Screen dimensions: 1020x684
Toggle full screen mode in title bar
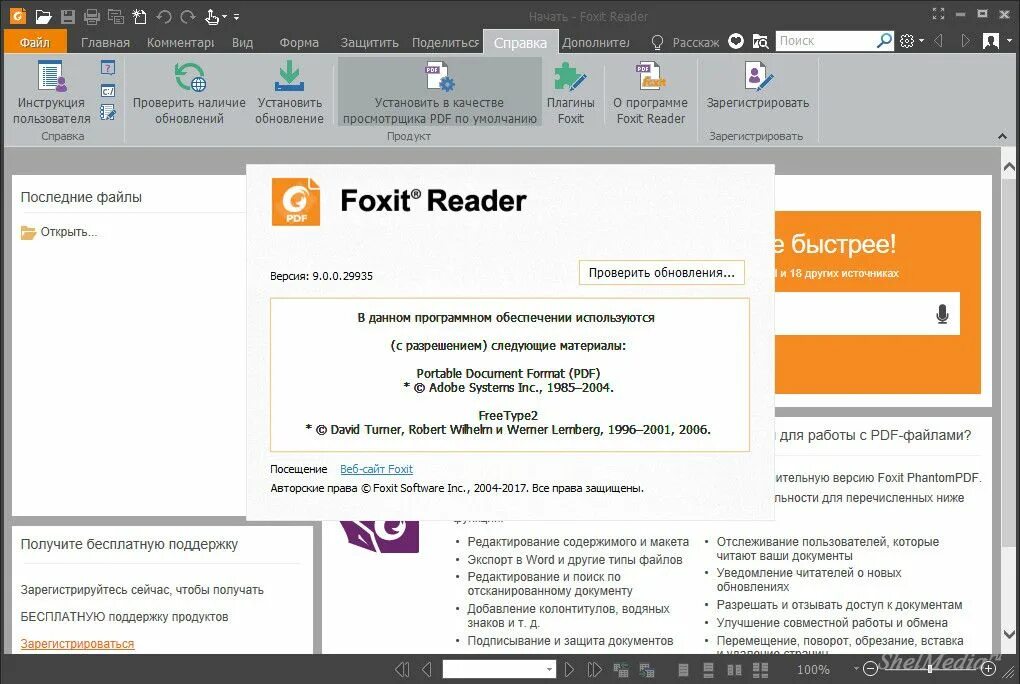(x=938, y=14)
